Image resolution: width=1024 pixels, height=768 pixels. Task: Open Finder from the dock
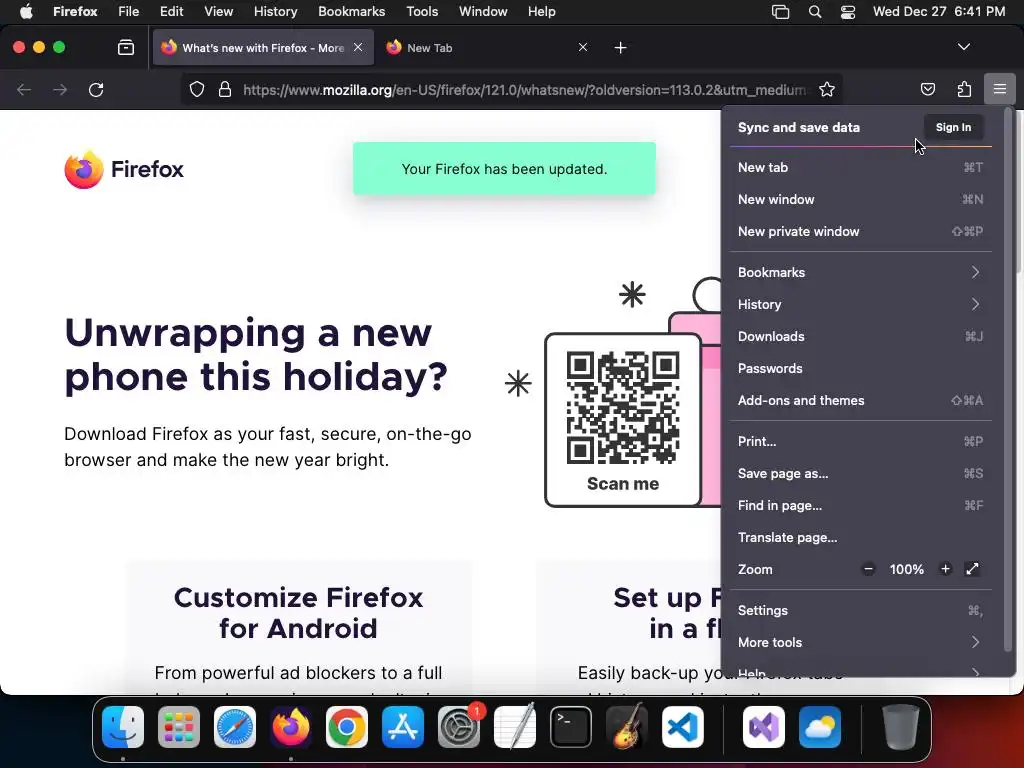(123, 727)
